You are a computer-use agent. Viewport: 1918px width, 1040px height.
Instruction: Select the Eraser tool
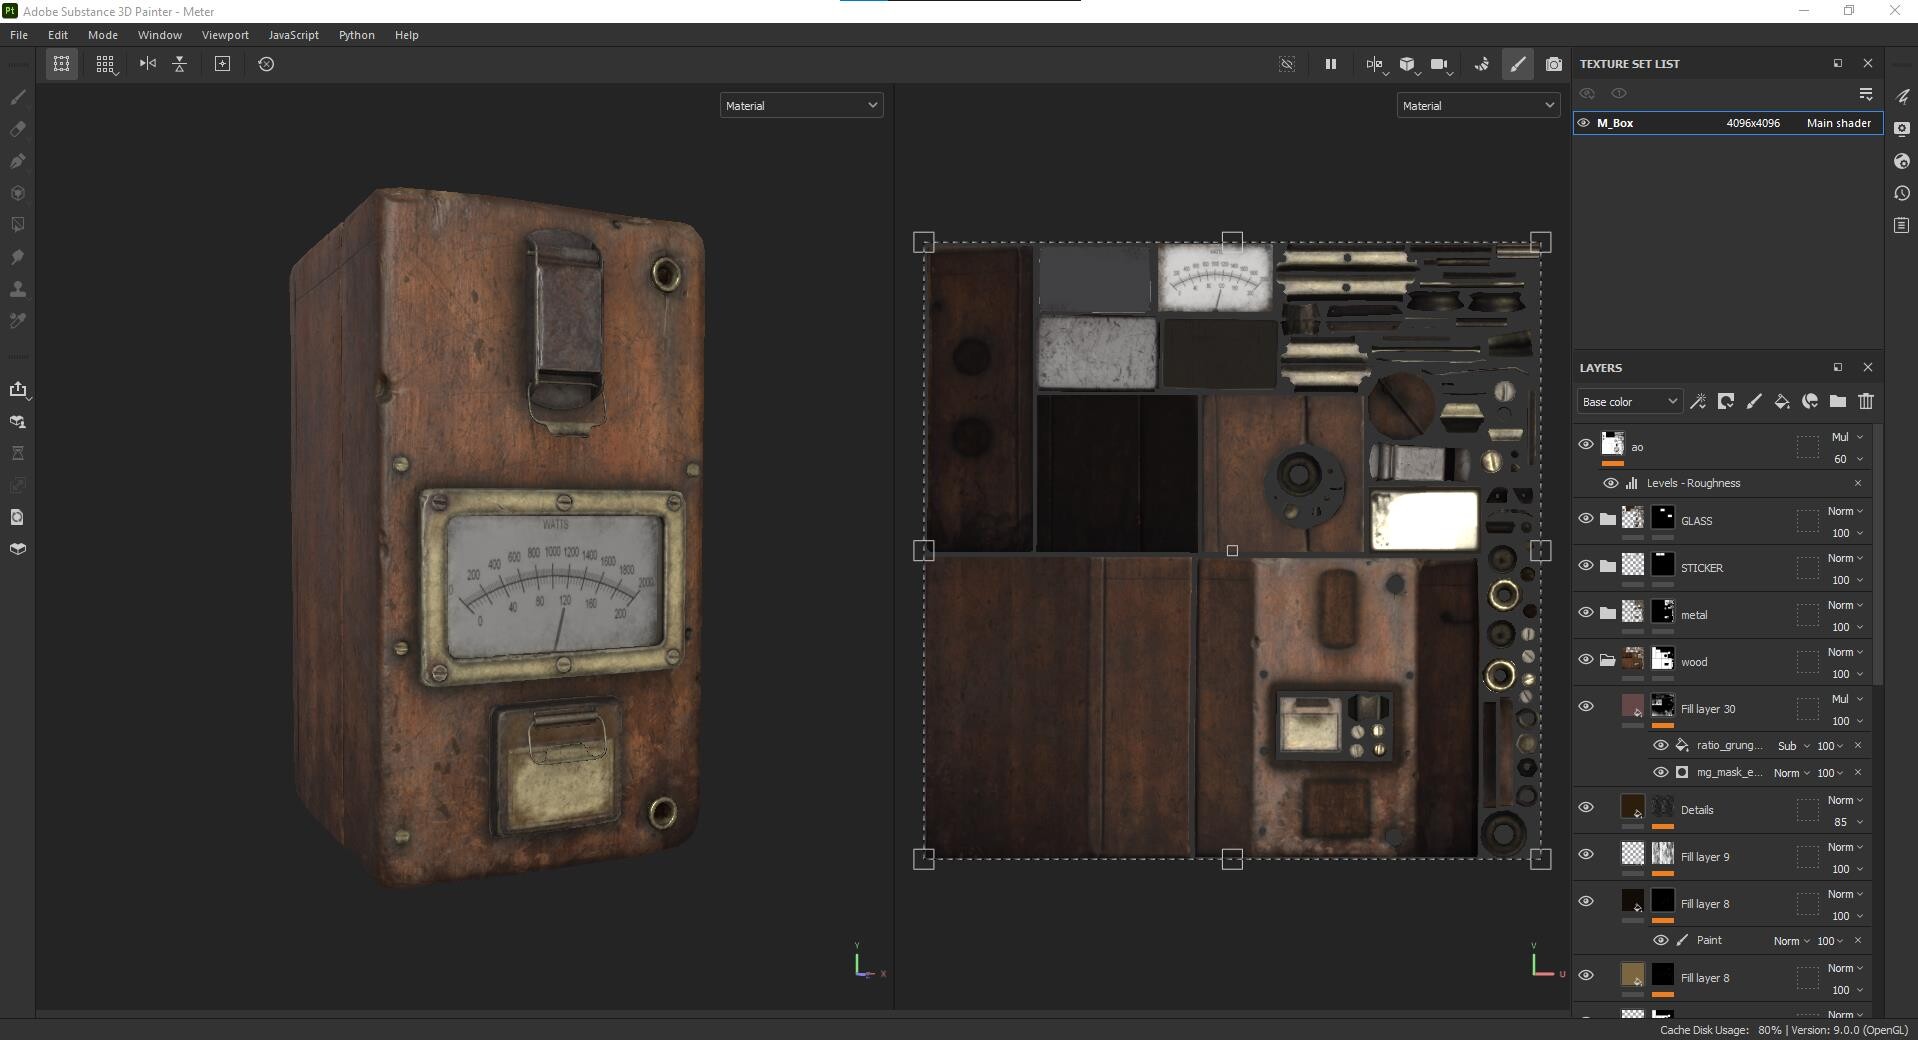pyautogui.click(x=17, y=129)
